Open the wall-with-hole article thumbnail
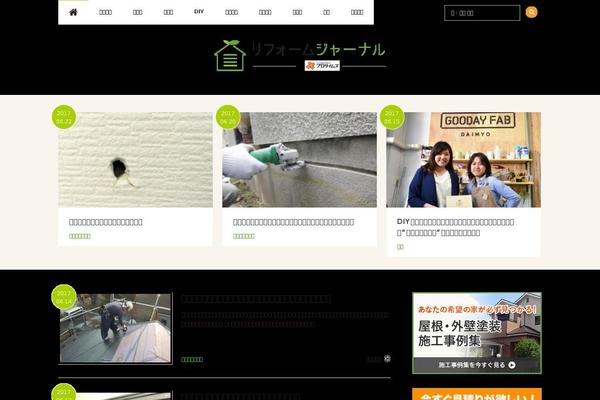The height and width of the screenshot is (400, 600). (135, 160)
